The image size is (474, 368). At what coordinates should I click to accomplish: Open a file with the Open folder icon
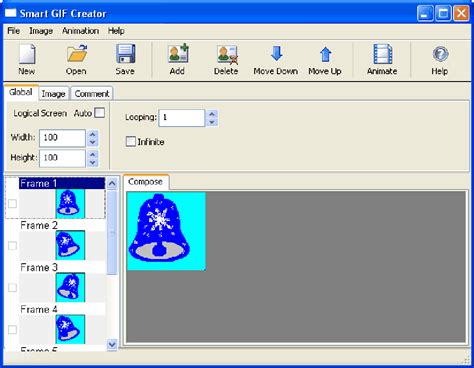77,54
